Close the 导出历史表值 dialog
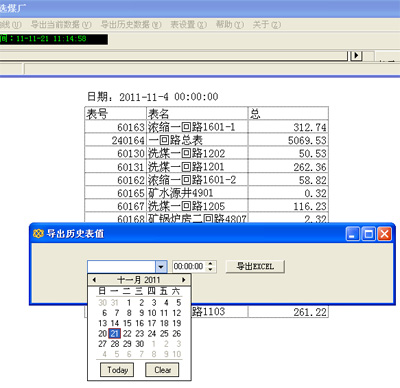This screenshot has height=388, width=400. click(384, 234)
